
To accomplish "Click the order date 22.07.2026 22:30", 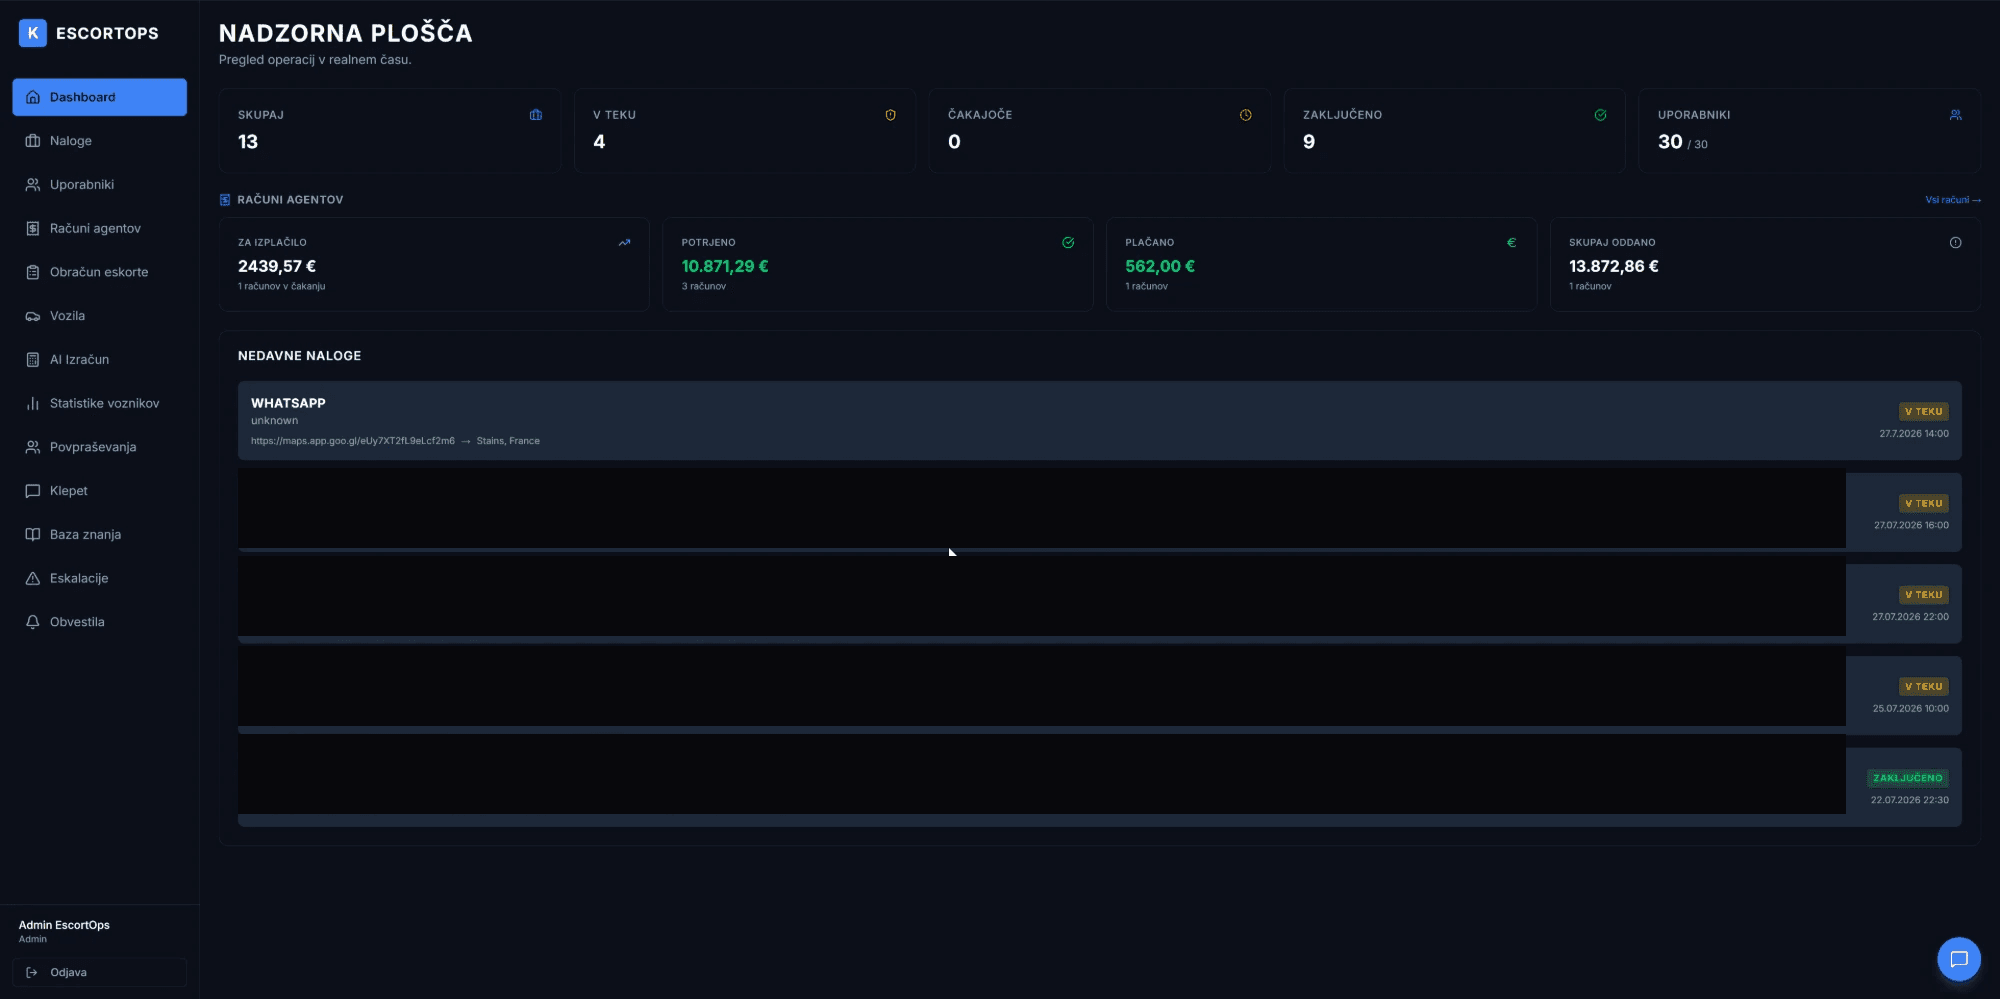I will (1909, 800).
